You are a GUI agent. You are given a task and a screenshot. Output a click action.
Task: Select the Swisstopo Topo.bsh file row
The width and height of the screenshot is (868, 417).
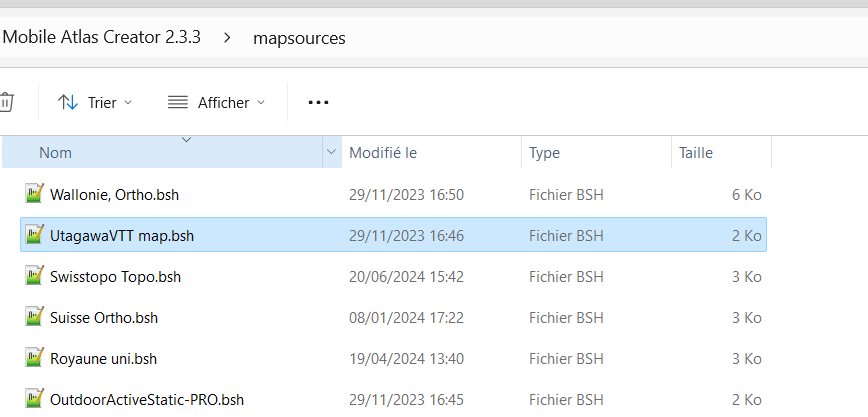click(x=393, y=276)
